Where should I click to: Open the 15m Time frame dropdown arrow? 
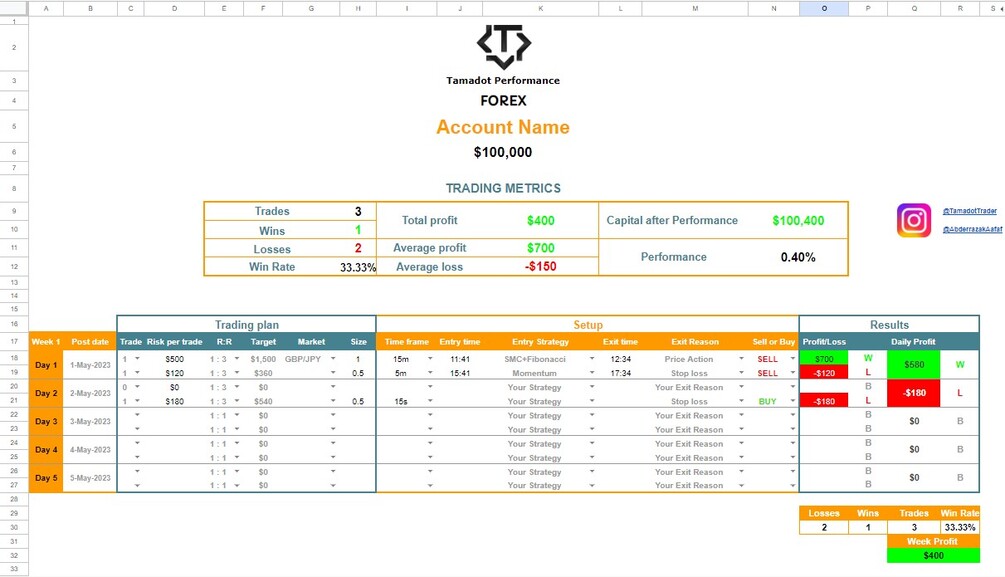click(x=430, y=359)
